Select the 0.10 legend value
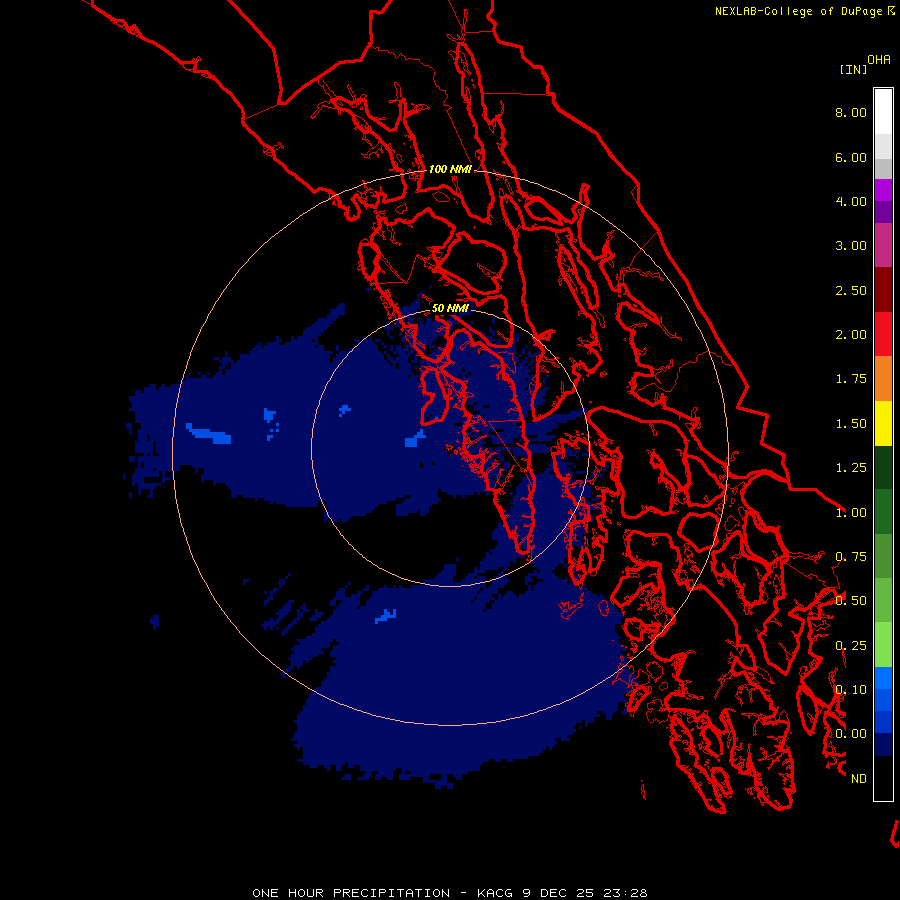Viewport: 900px width, 900px height. [851, 690]
